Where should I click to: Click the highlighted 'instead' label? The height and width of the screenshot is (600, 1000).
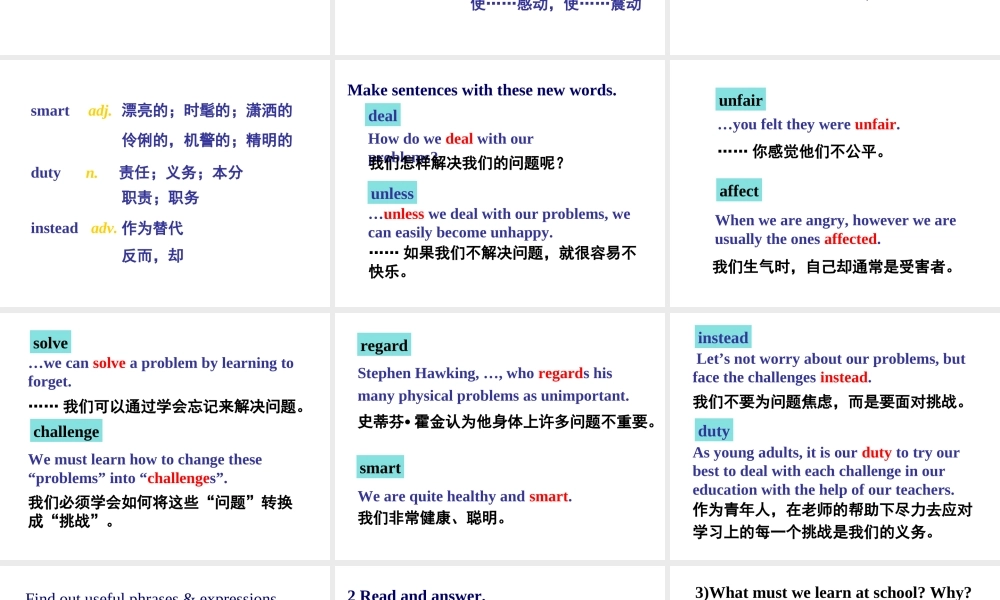pyautogui.click(x=723, y=337)
